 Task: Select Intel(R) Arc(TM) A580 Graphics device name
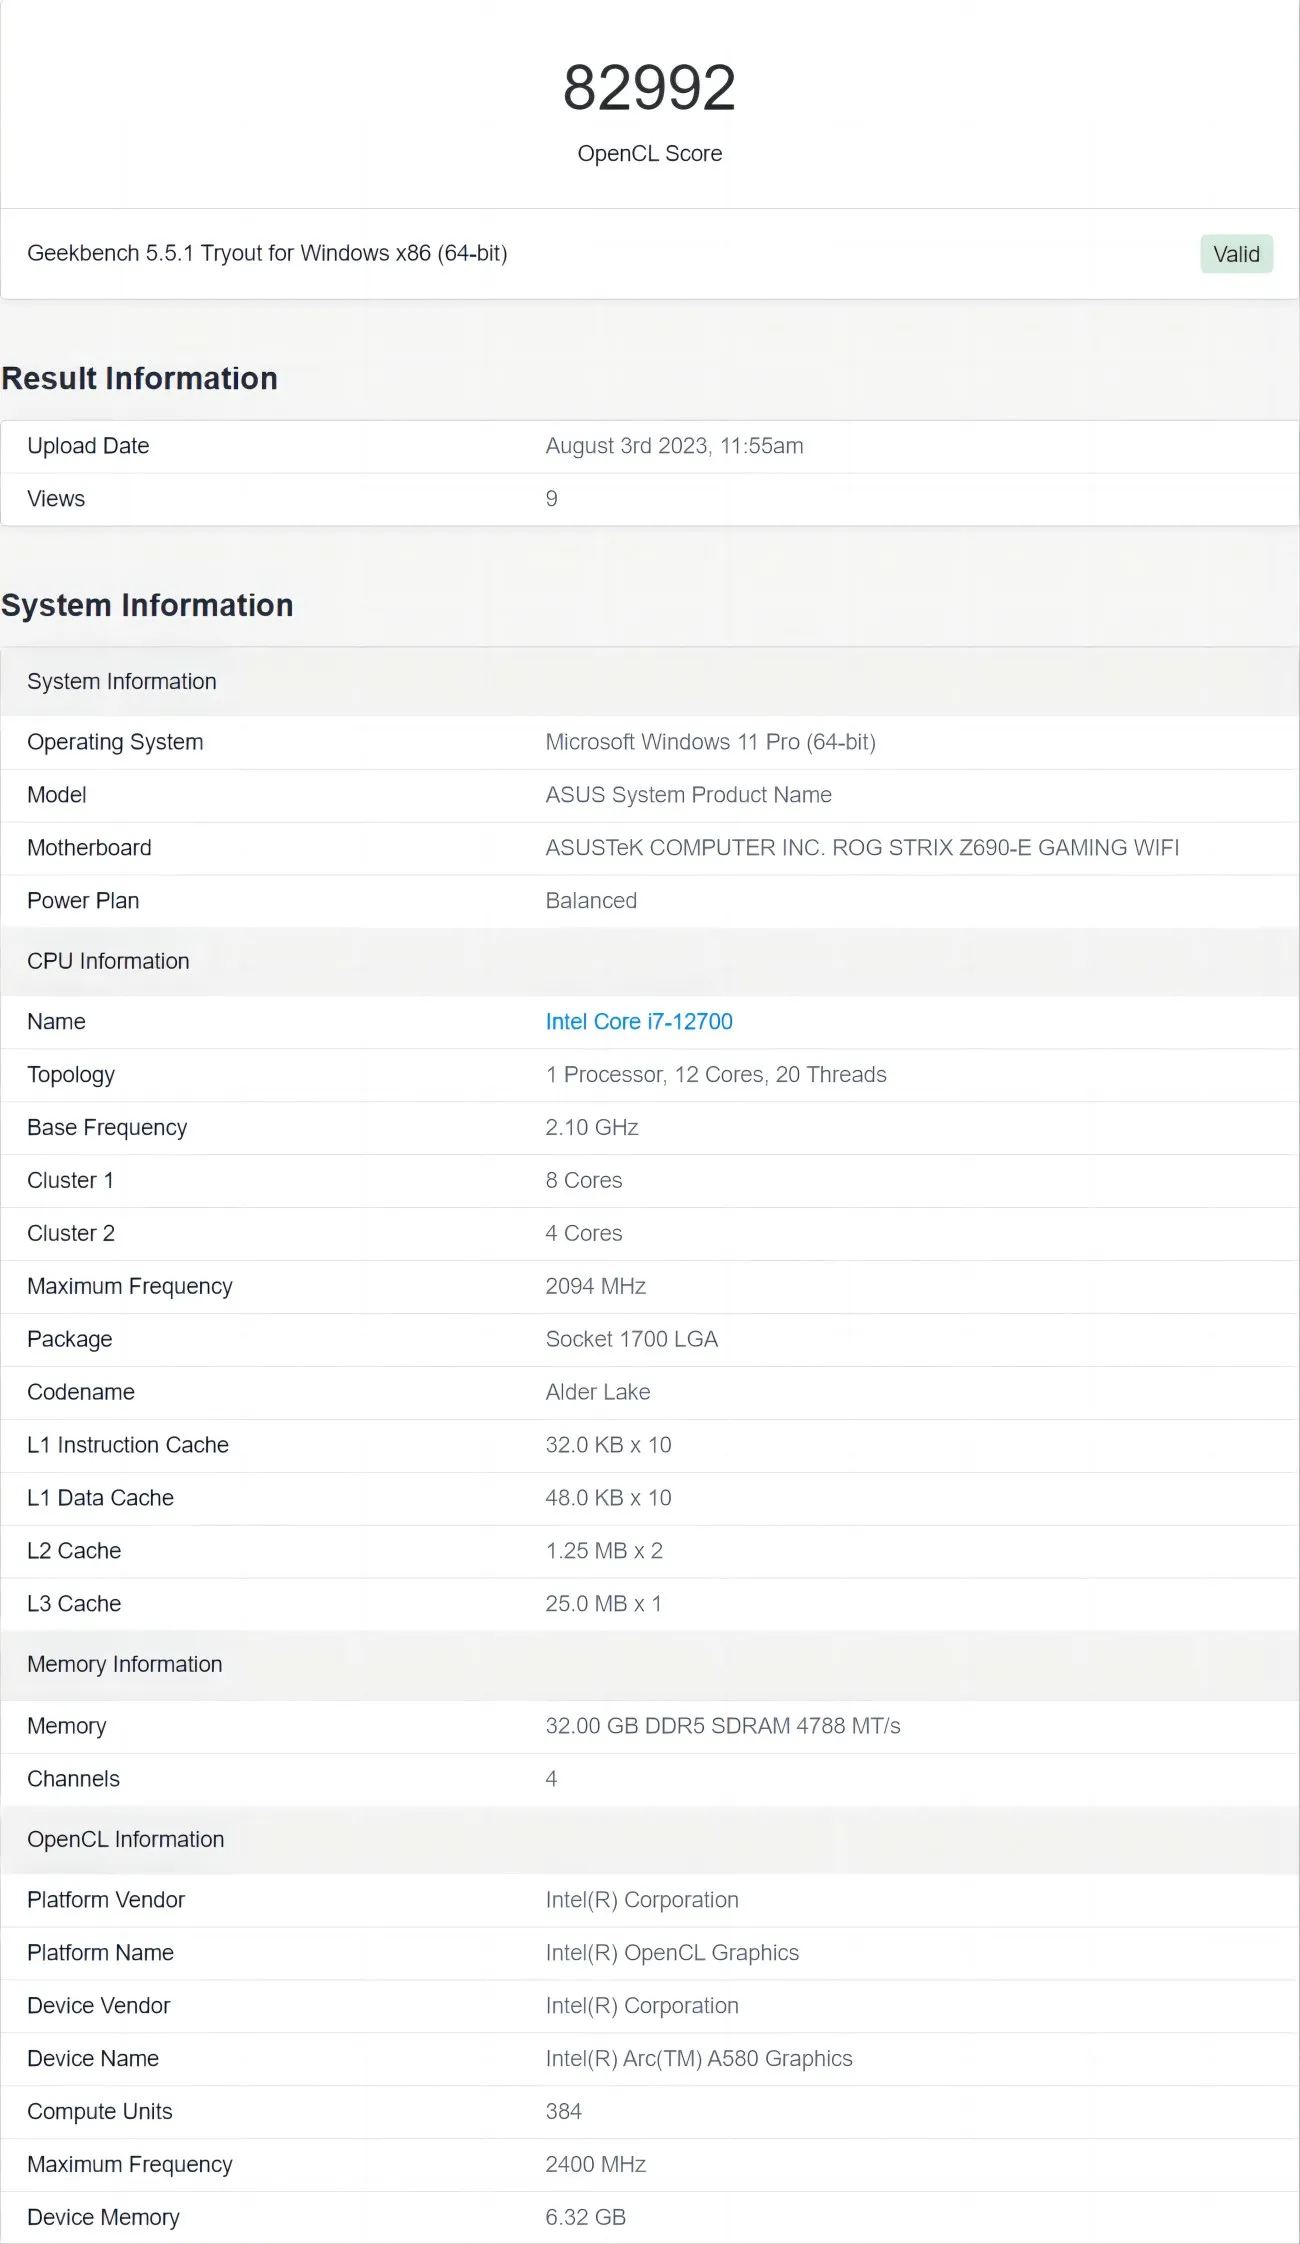click(699, 2059)
